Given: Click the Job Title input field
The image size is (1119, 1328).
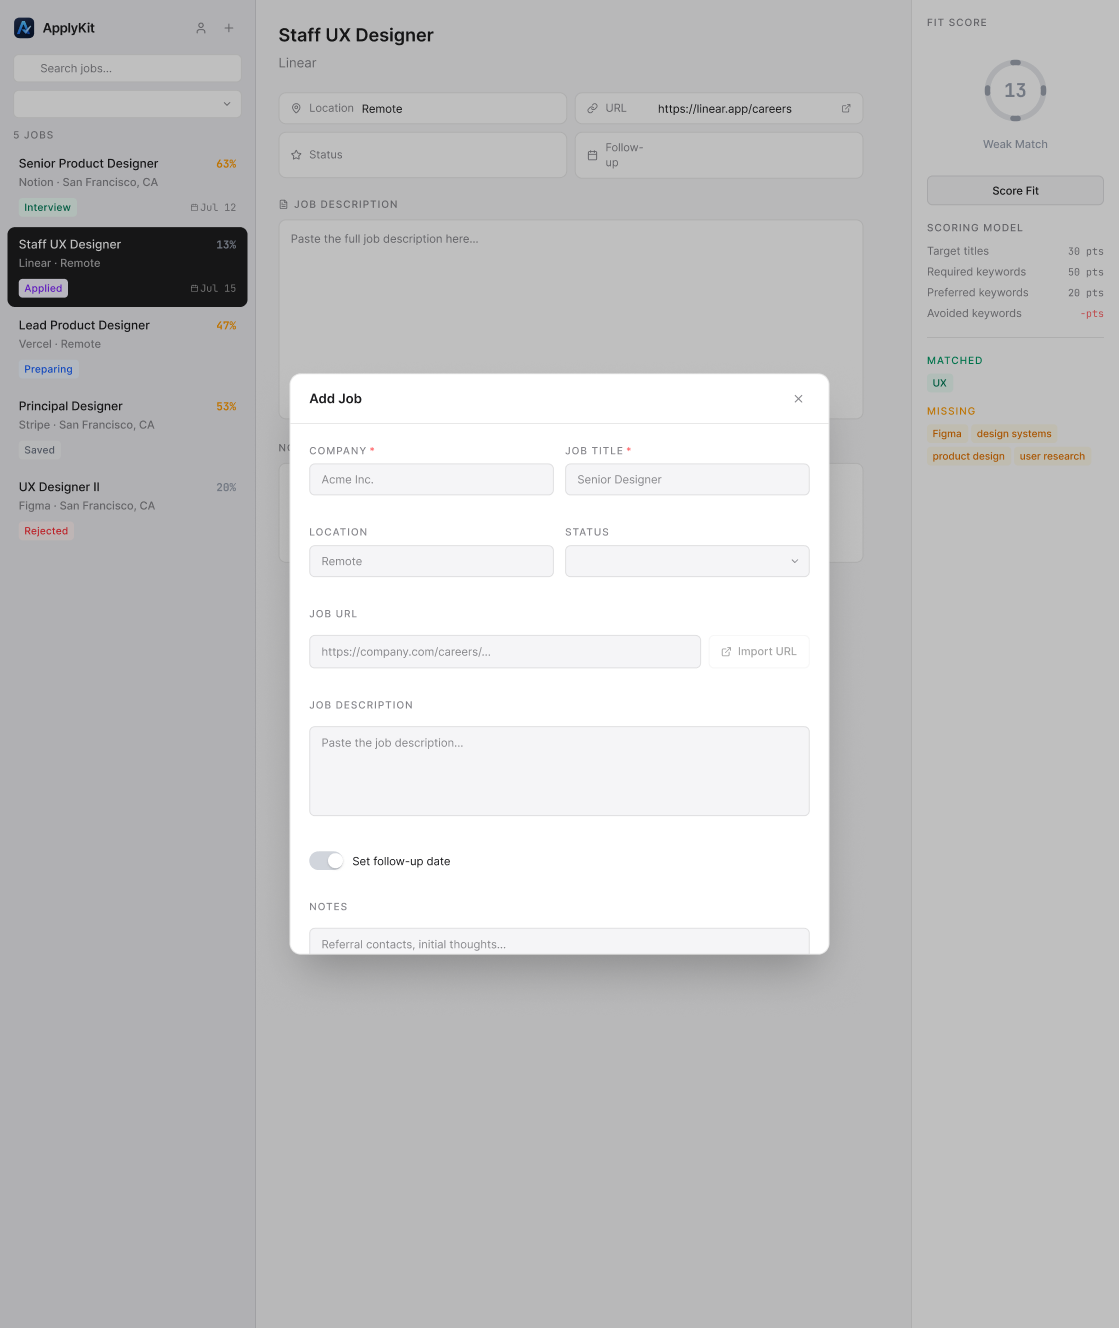Looking at the screenshot, I should click(687, 480).
